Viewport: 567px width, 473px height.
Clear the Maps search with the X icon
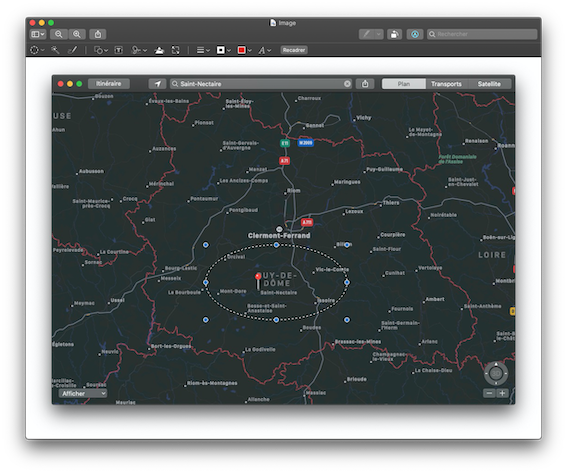(x=347, y=84)
